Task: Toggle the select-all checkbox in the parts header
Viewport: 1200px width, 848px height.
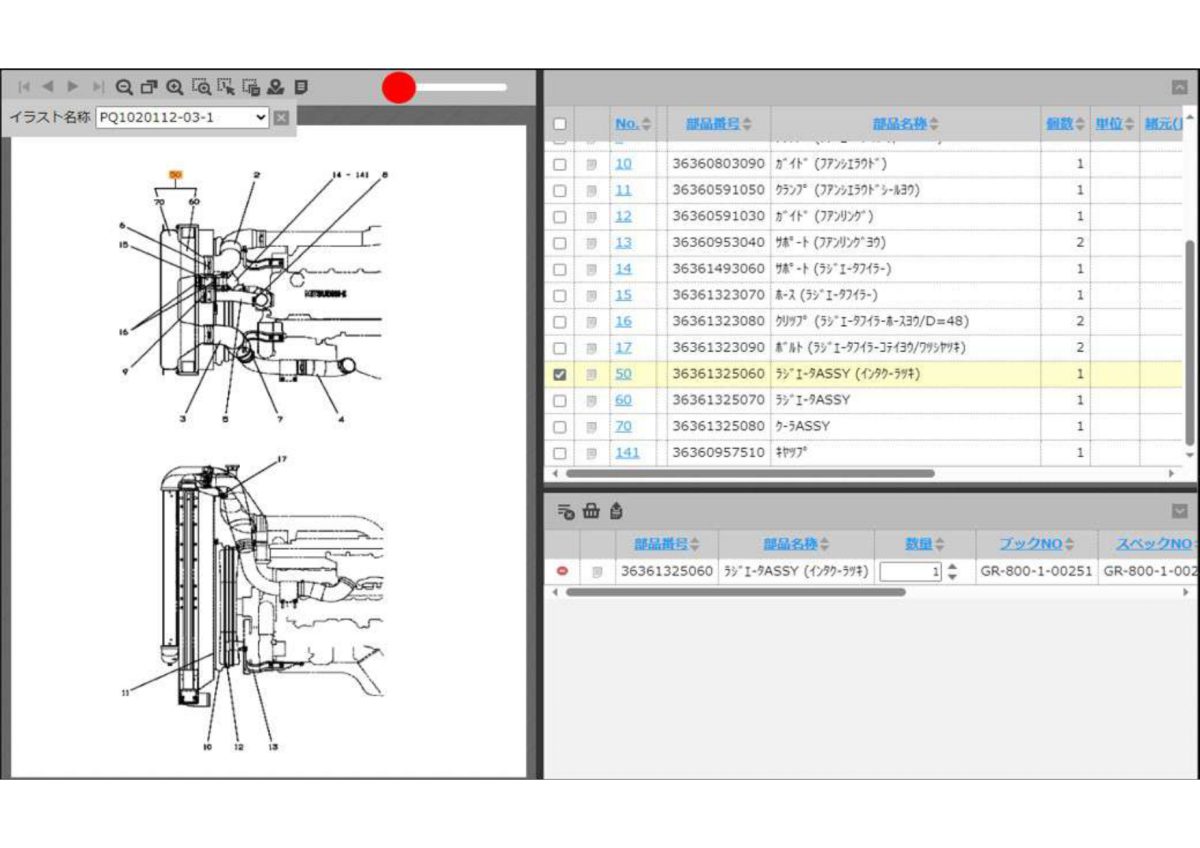Action: (x=560, y=124)
